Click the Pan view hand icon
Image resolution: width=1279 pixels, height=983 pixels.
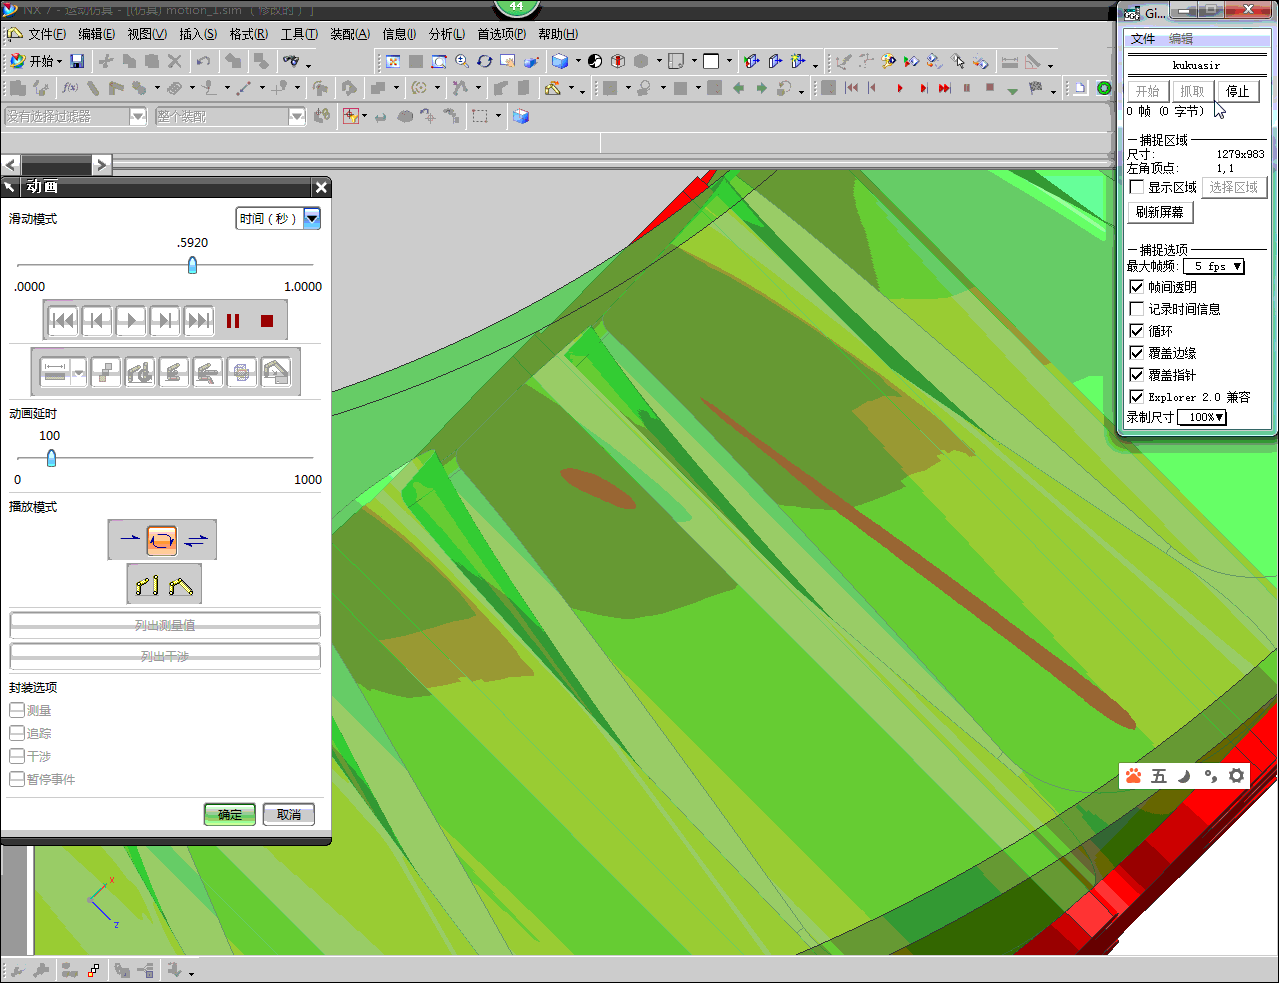click(x=508, y=61)
